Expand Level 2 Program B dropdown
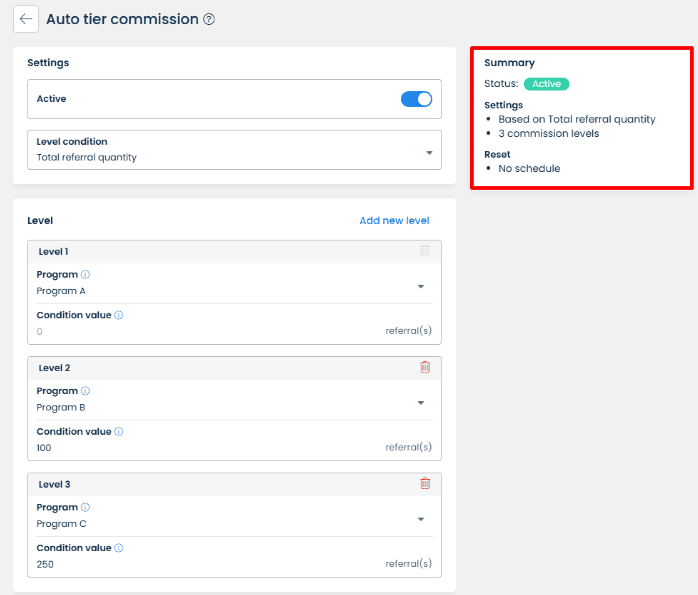This screenshot has width=698, height=595. pos(421,403)
